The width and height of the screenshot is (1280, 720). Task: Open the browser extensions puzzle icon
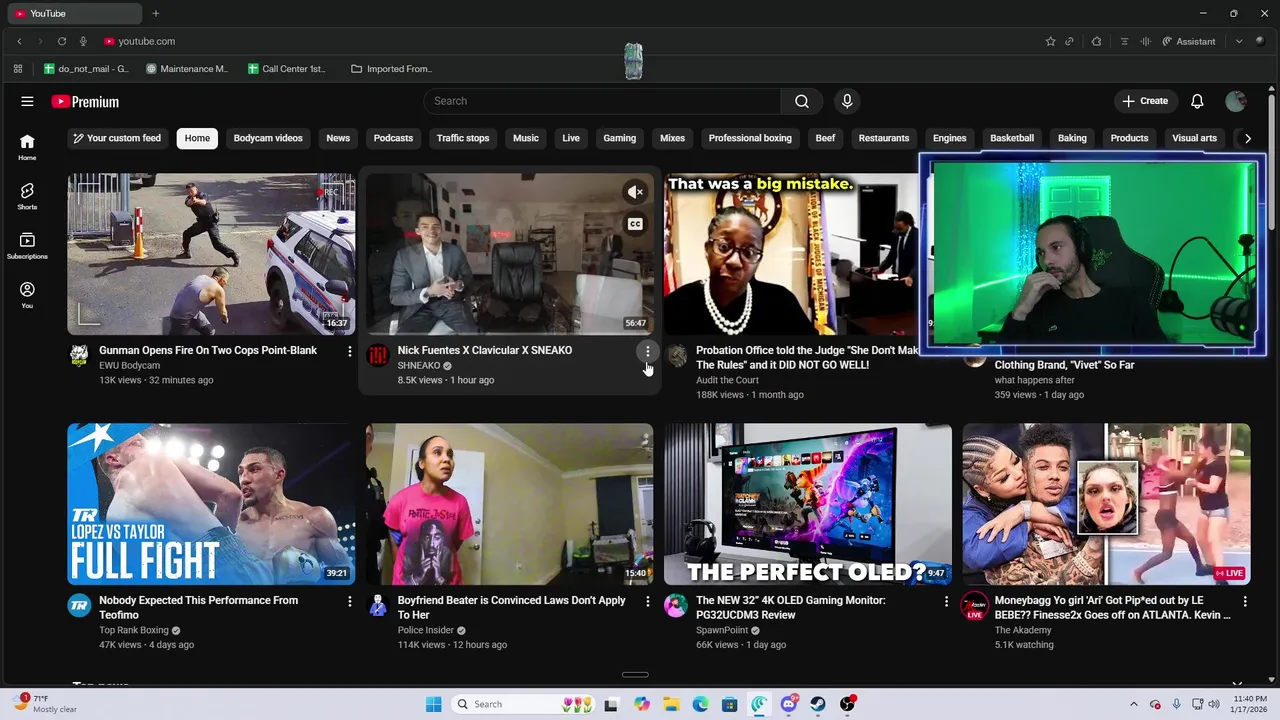click(1096, 41)
